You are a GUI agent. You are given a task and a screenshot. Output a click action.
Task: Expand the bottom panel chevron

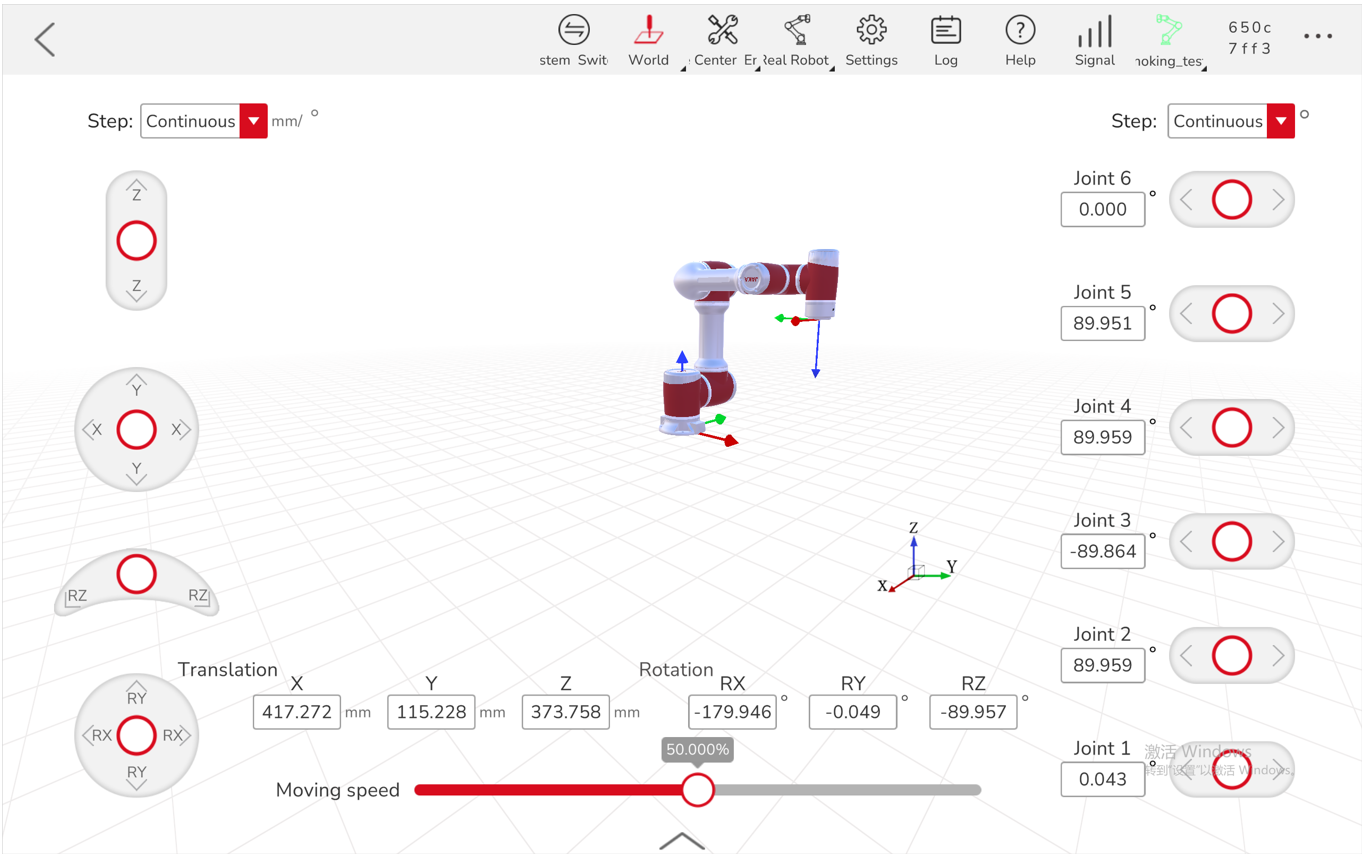coord(681,842)
